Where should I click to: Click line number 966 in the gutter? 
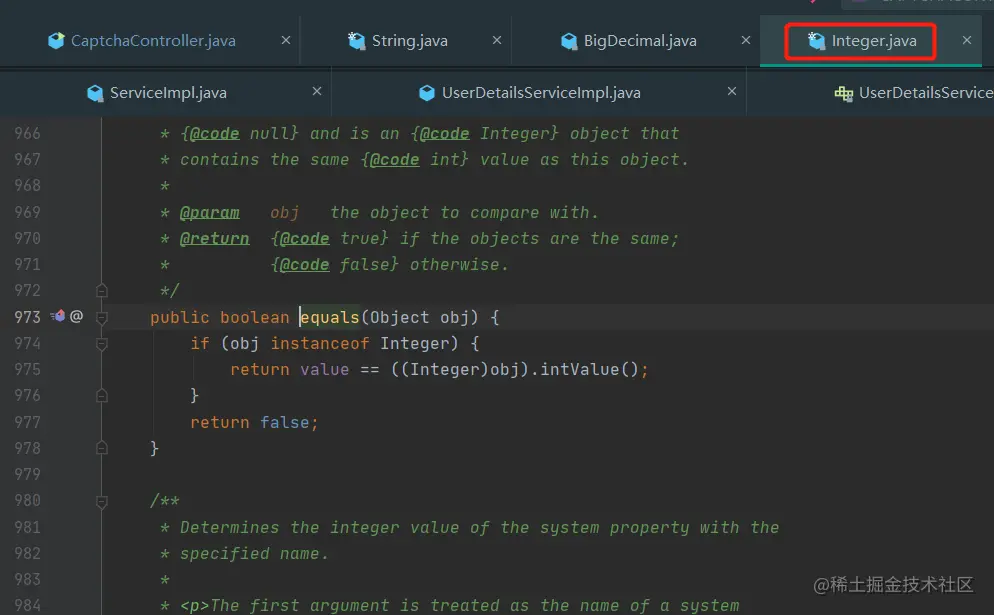click(x=27, y=134)
